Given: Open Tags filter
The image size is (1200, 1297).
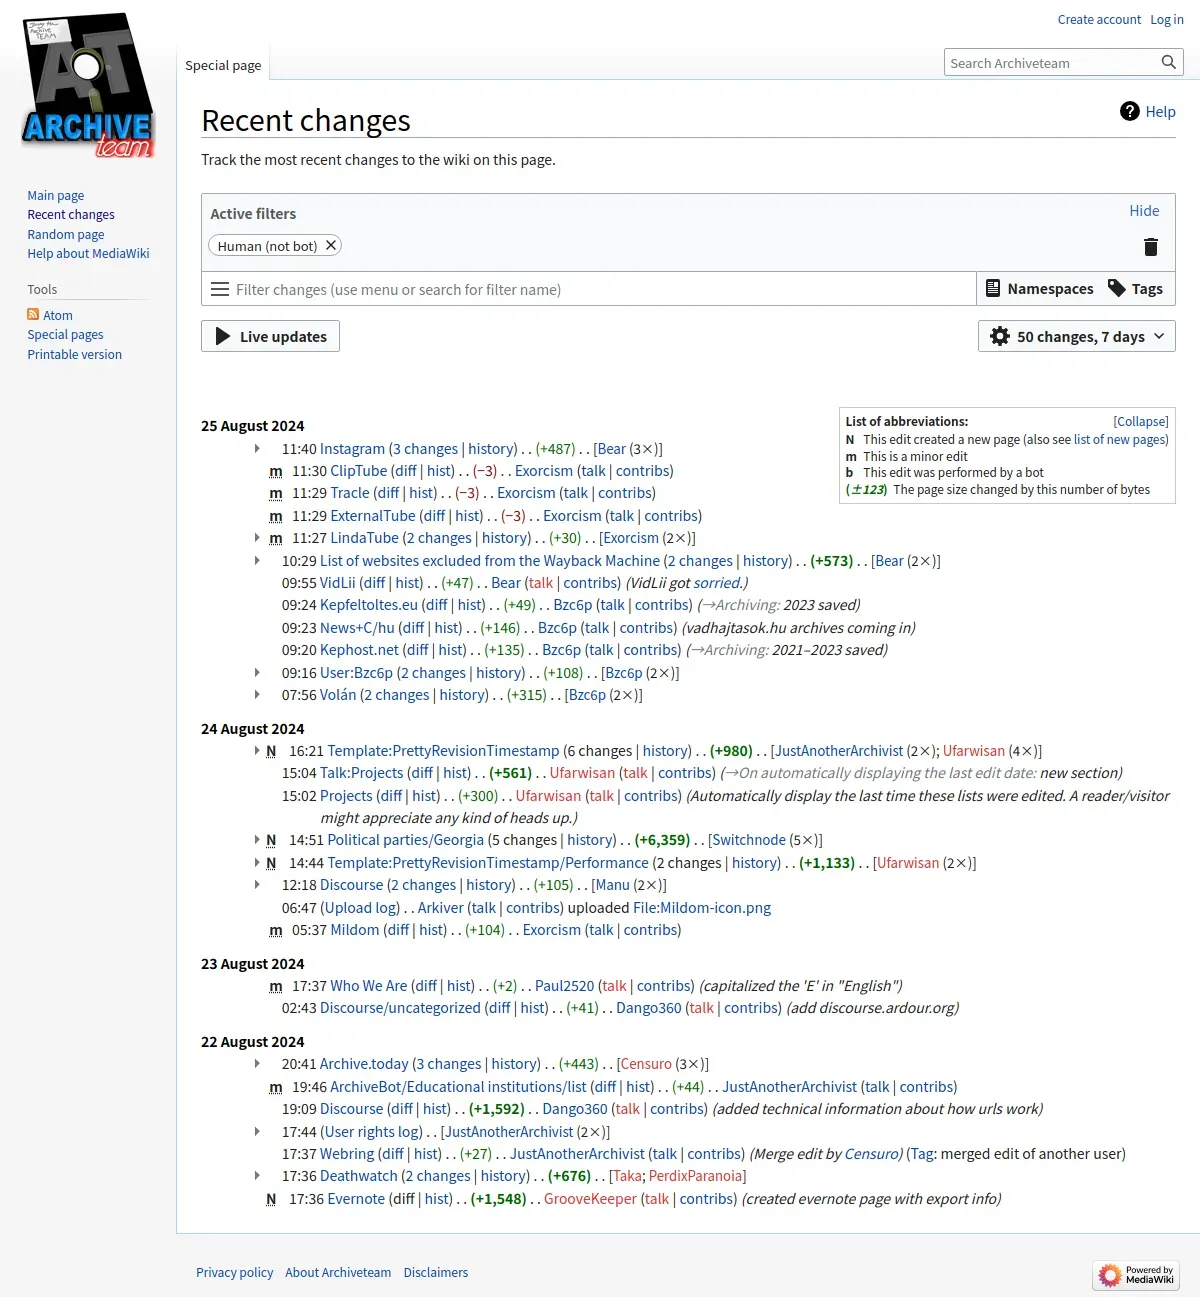Looking at the screenshot, I should coord(1135,289).
